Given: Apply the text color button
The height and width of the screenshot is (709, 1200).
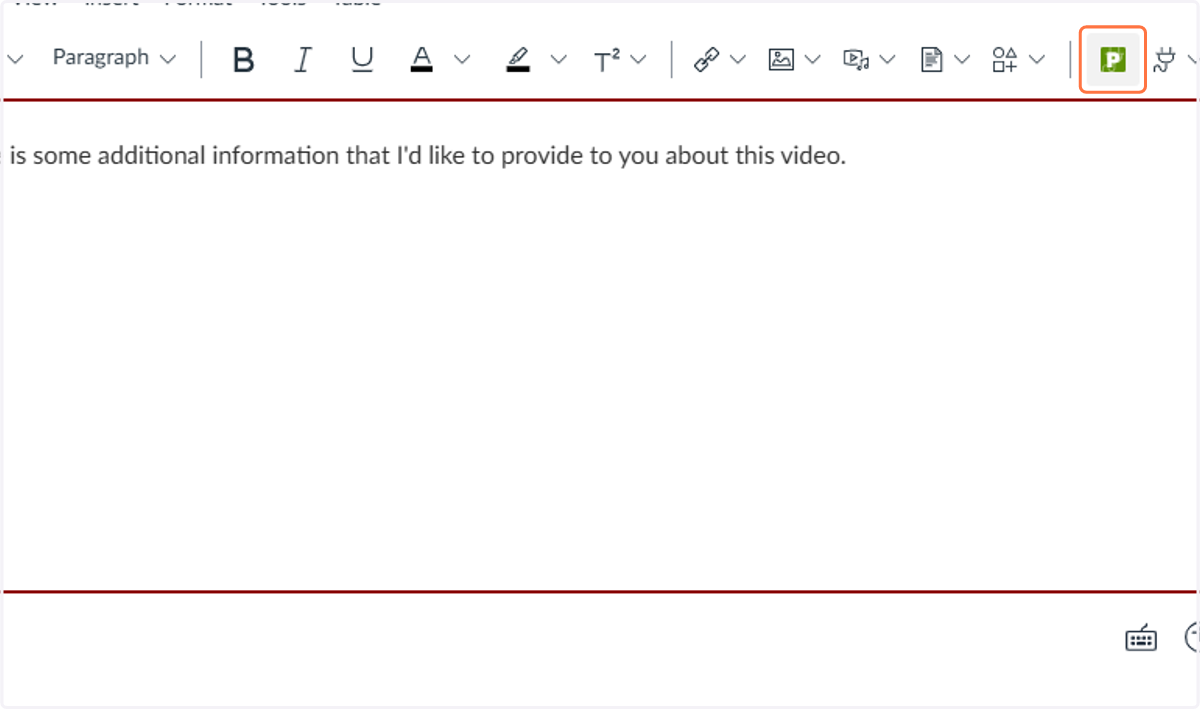Looking at the screenshot, I should click(x=422, y=60).
